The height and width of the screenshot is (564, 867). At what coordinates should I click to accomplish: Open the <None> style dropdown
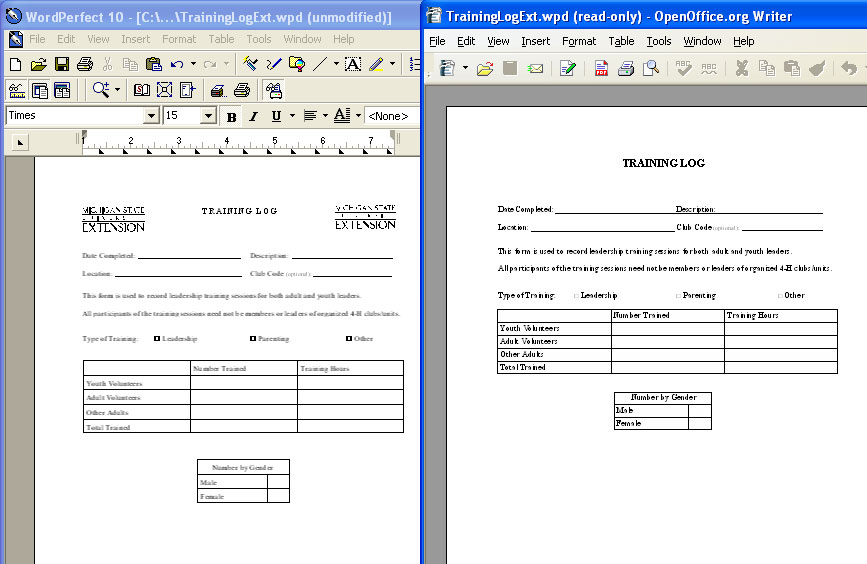click(388, 116)
